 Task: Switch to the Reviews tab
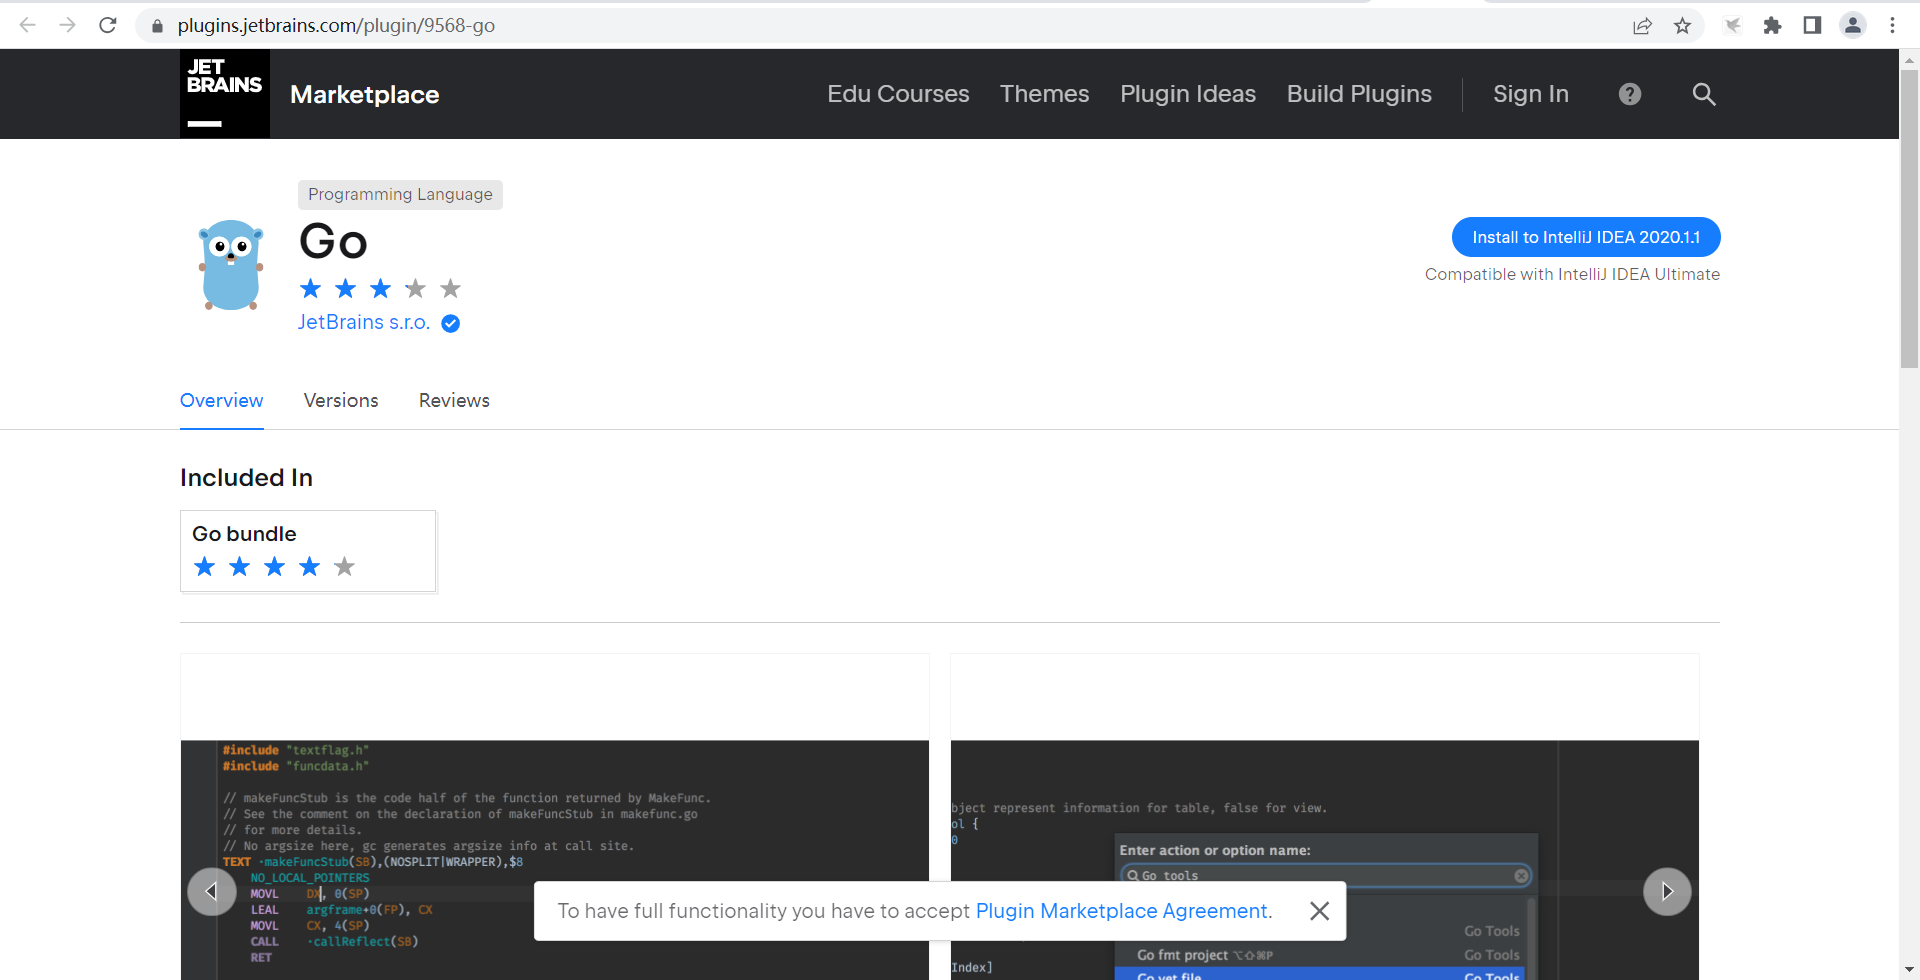pos(454,400)
